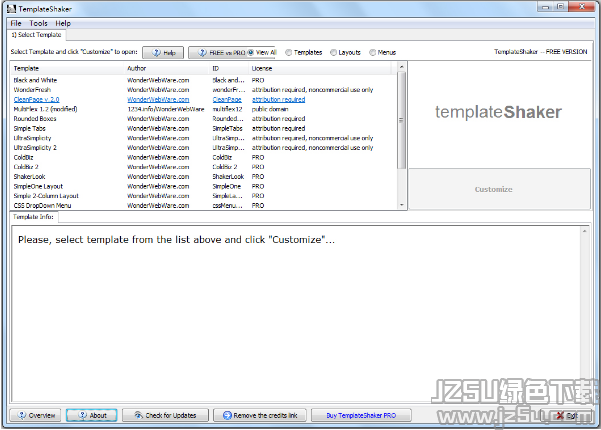Select the SimpleOne Layout row
The image size is (601, 430).
(204, 186)
